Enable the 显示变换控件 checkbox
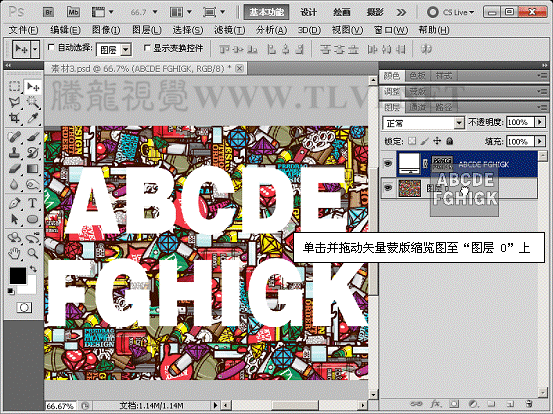 (x=147, y=47)
